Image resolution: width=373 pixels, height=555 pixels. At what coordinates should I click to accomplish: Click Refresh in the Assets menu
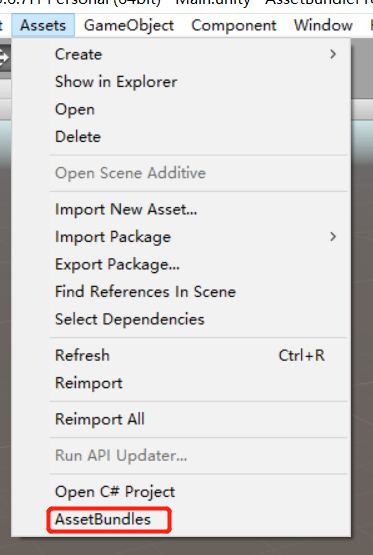pos(181,356)
